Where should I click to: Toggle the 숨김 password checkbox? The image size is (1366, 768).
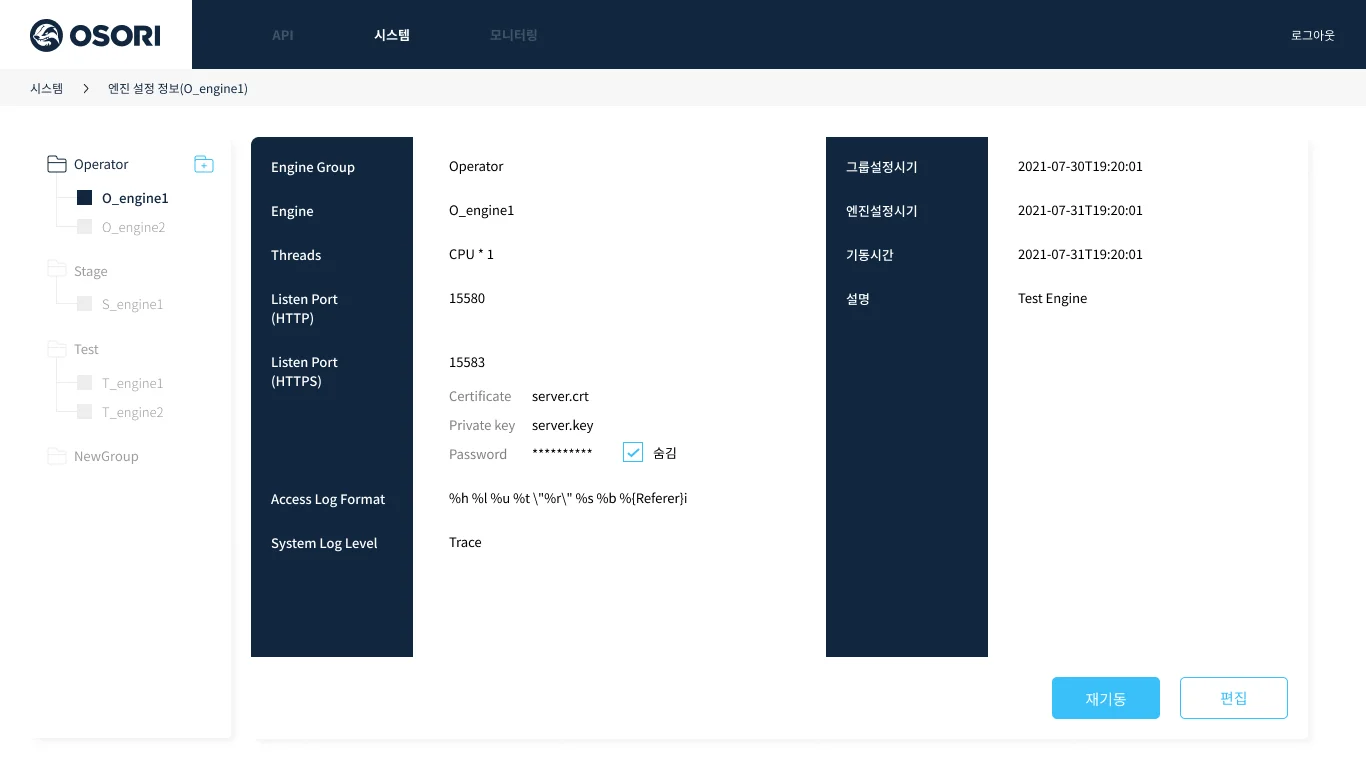click(633, 453)
